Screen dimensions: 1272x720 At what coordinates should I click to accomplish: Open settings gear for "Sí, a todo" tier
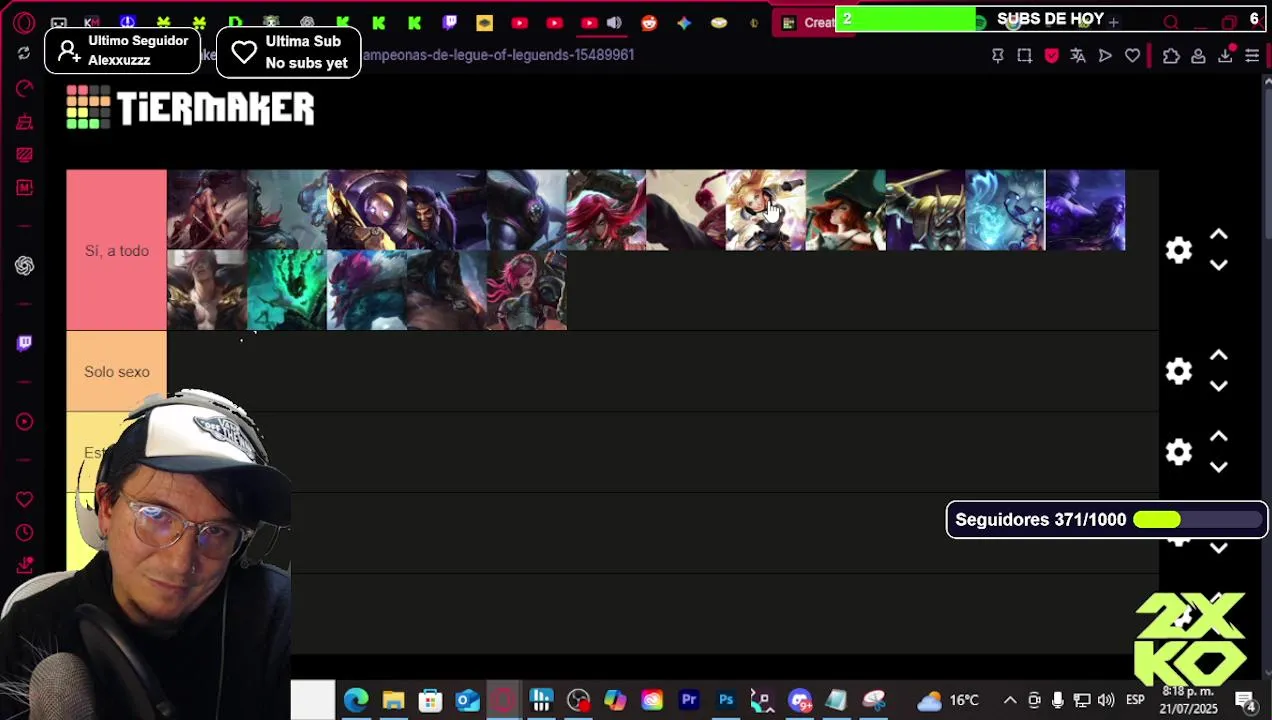(1179, 250)
